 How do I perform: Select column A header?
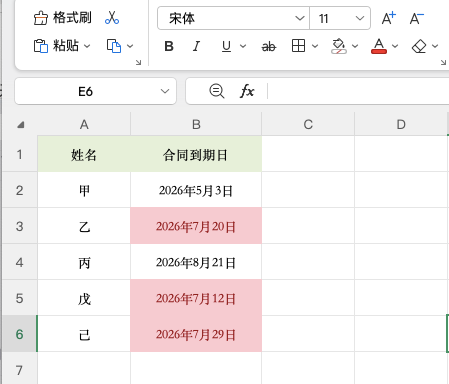84,124
